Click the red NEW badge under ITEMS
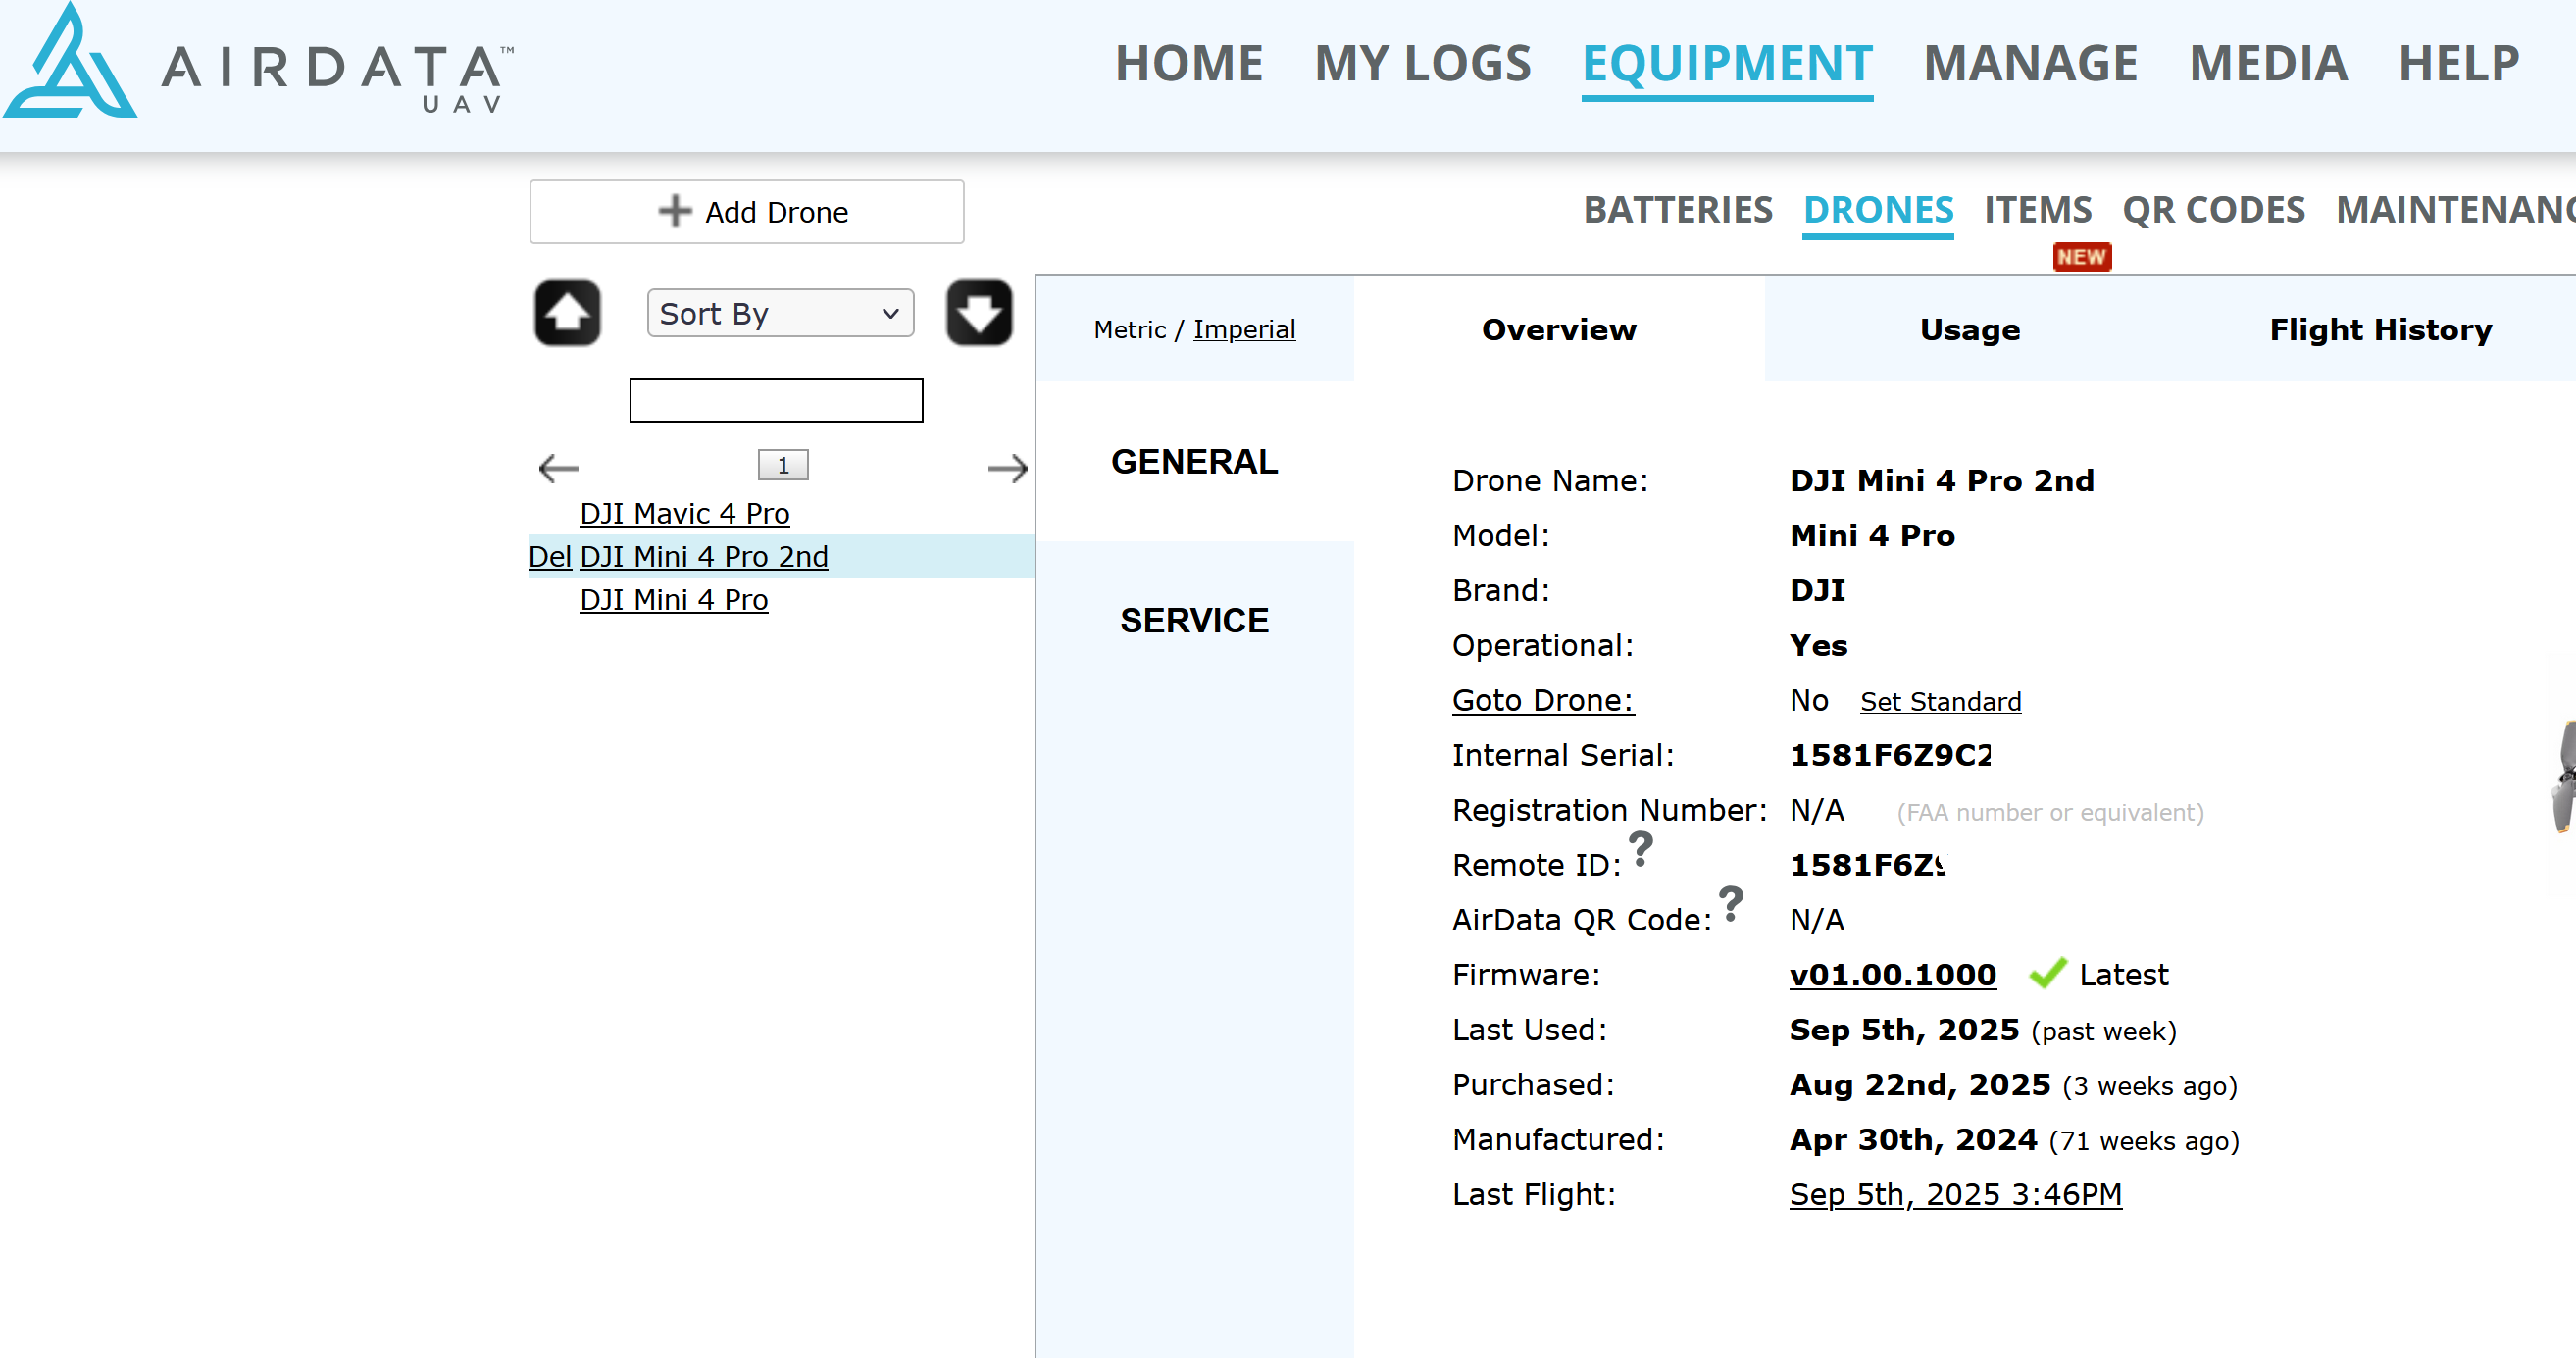This screenshot has height=1358, width=2576. (x=2081, y=257)
